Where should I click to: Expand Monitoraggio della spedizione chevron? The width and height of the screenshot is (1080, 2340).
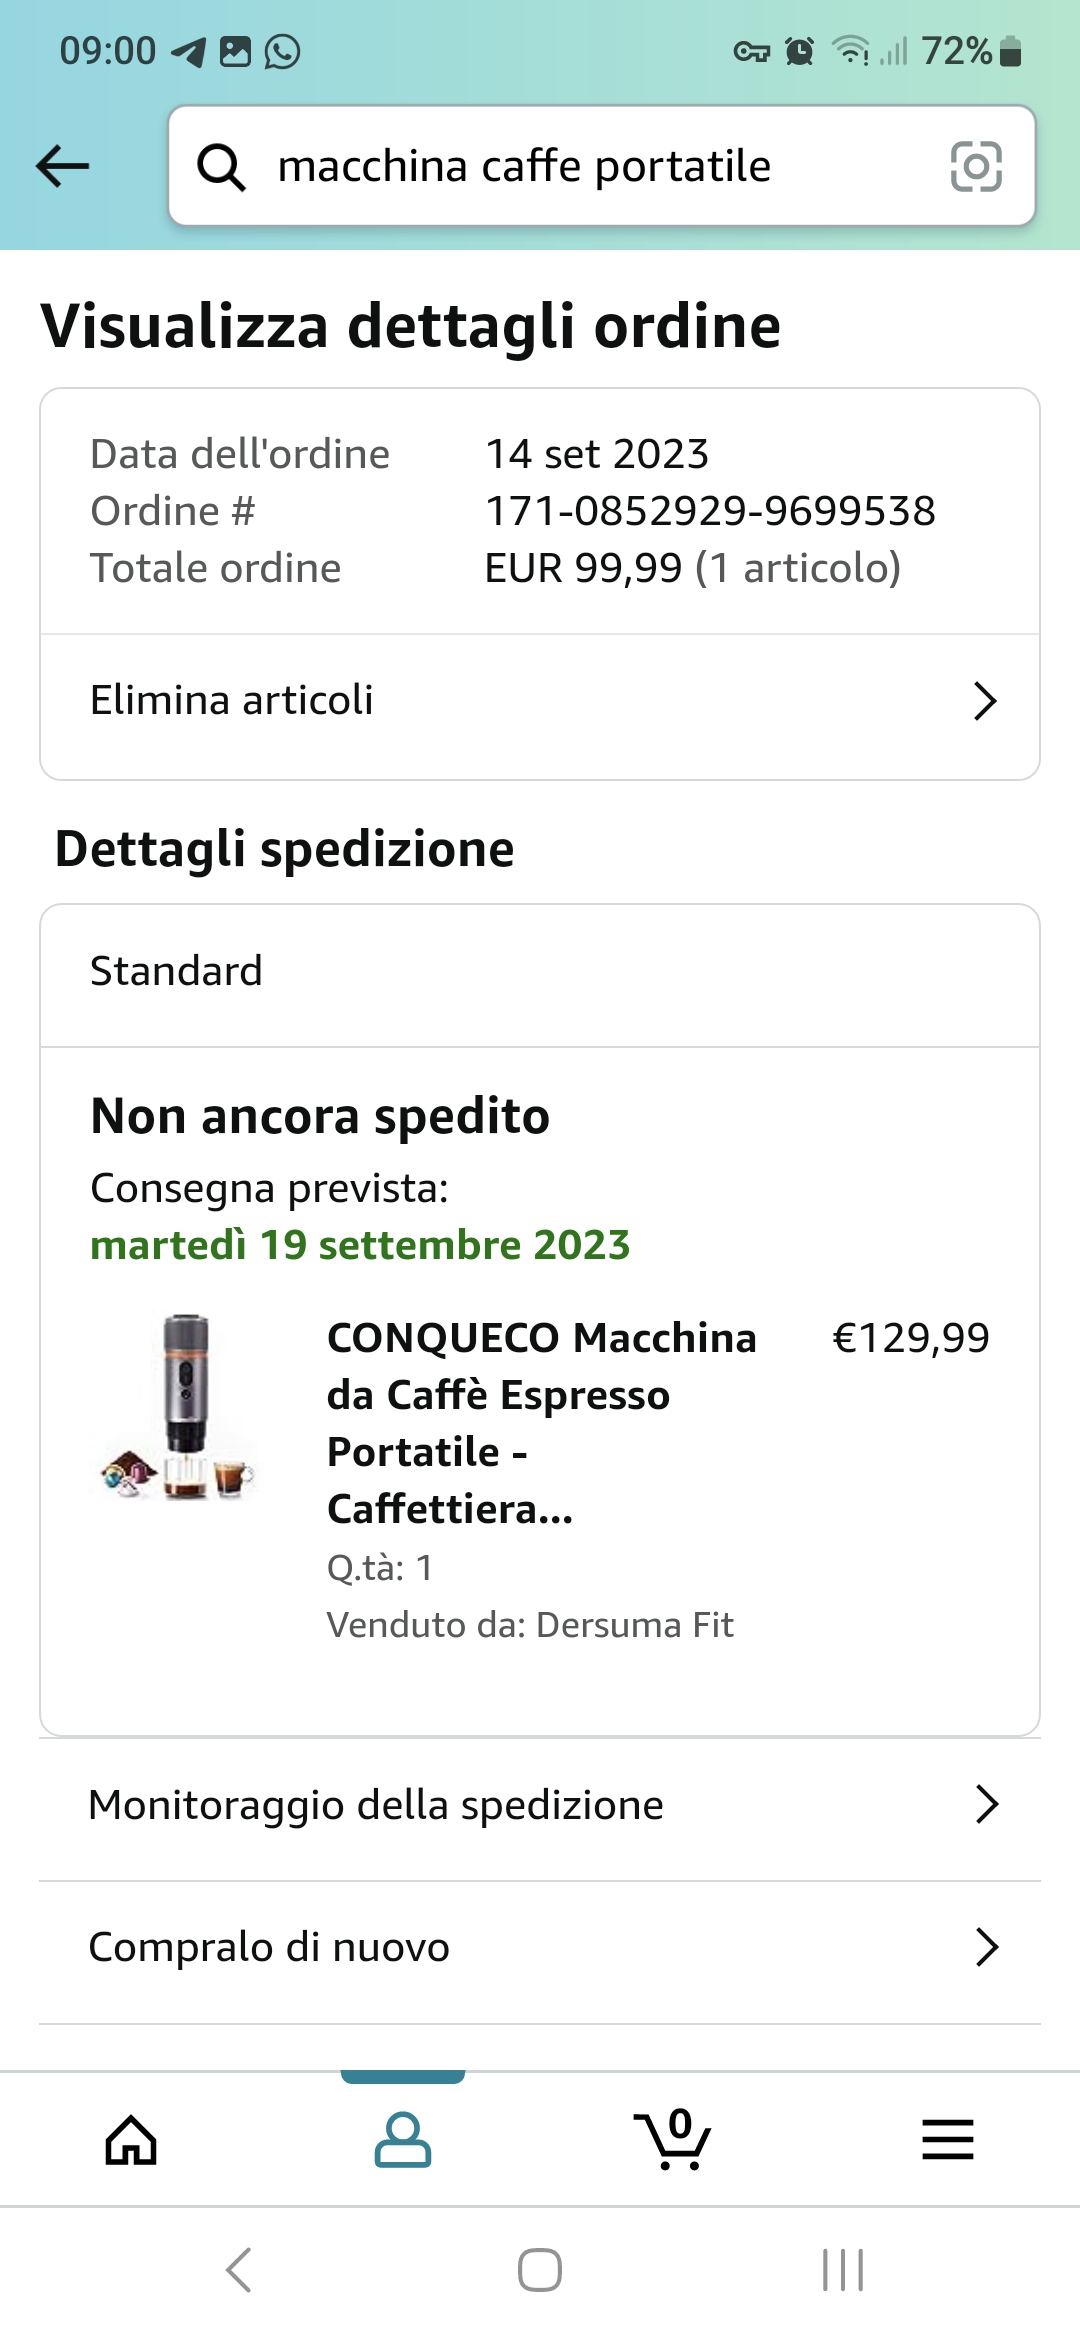tap(987, 1805)
